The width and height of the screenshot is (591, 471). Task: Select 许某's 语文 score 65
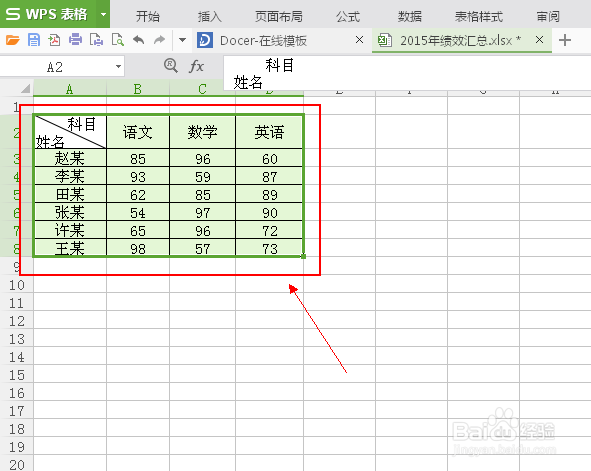tap(138, 230)
